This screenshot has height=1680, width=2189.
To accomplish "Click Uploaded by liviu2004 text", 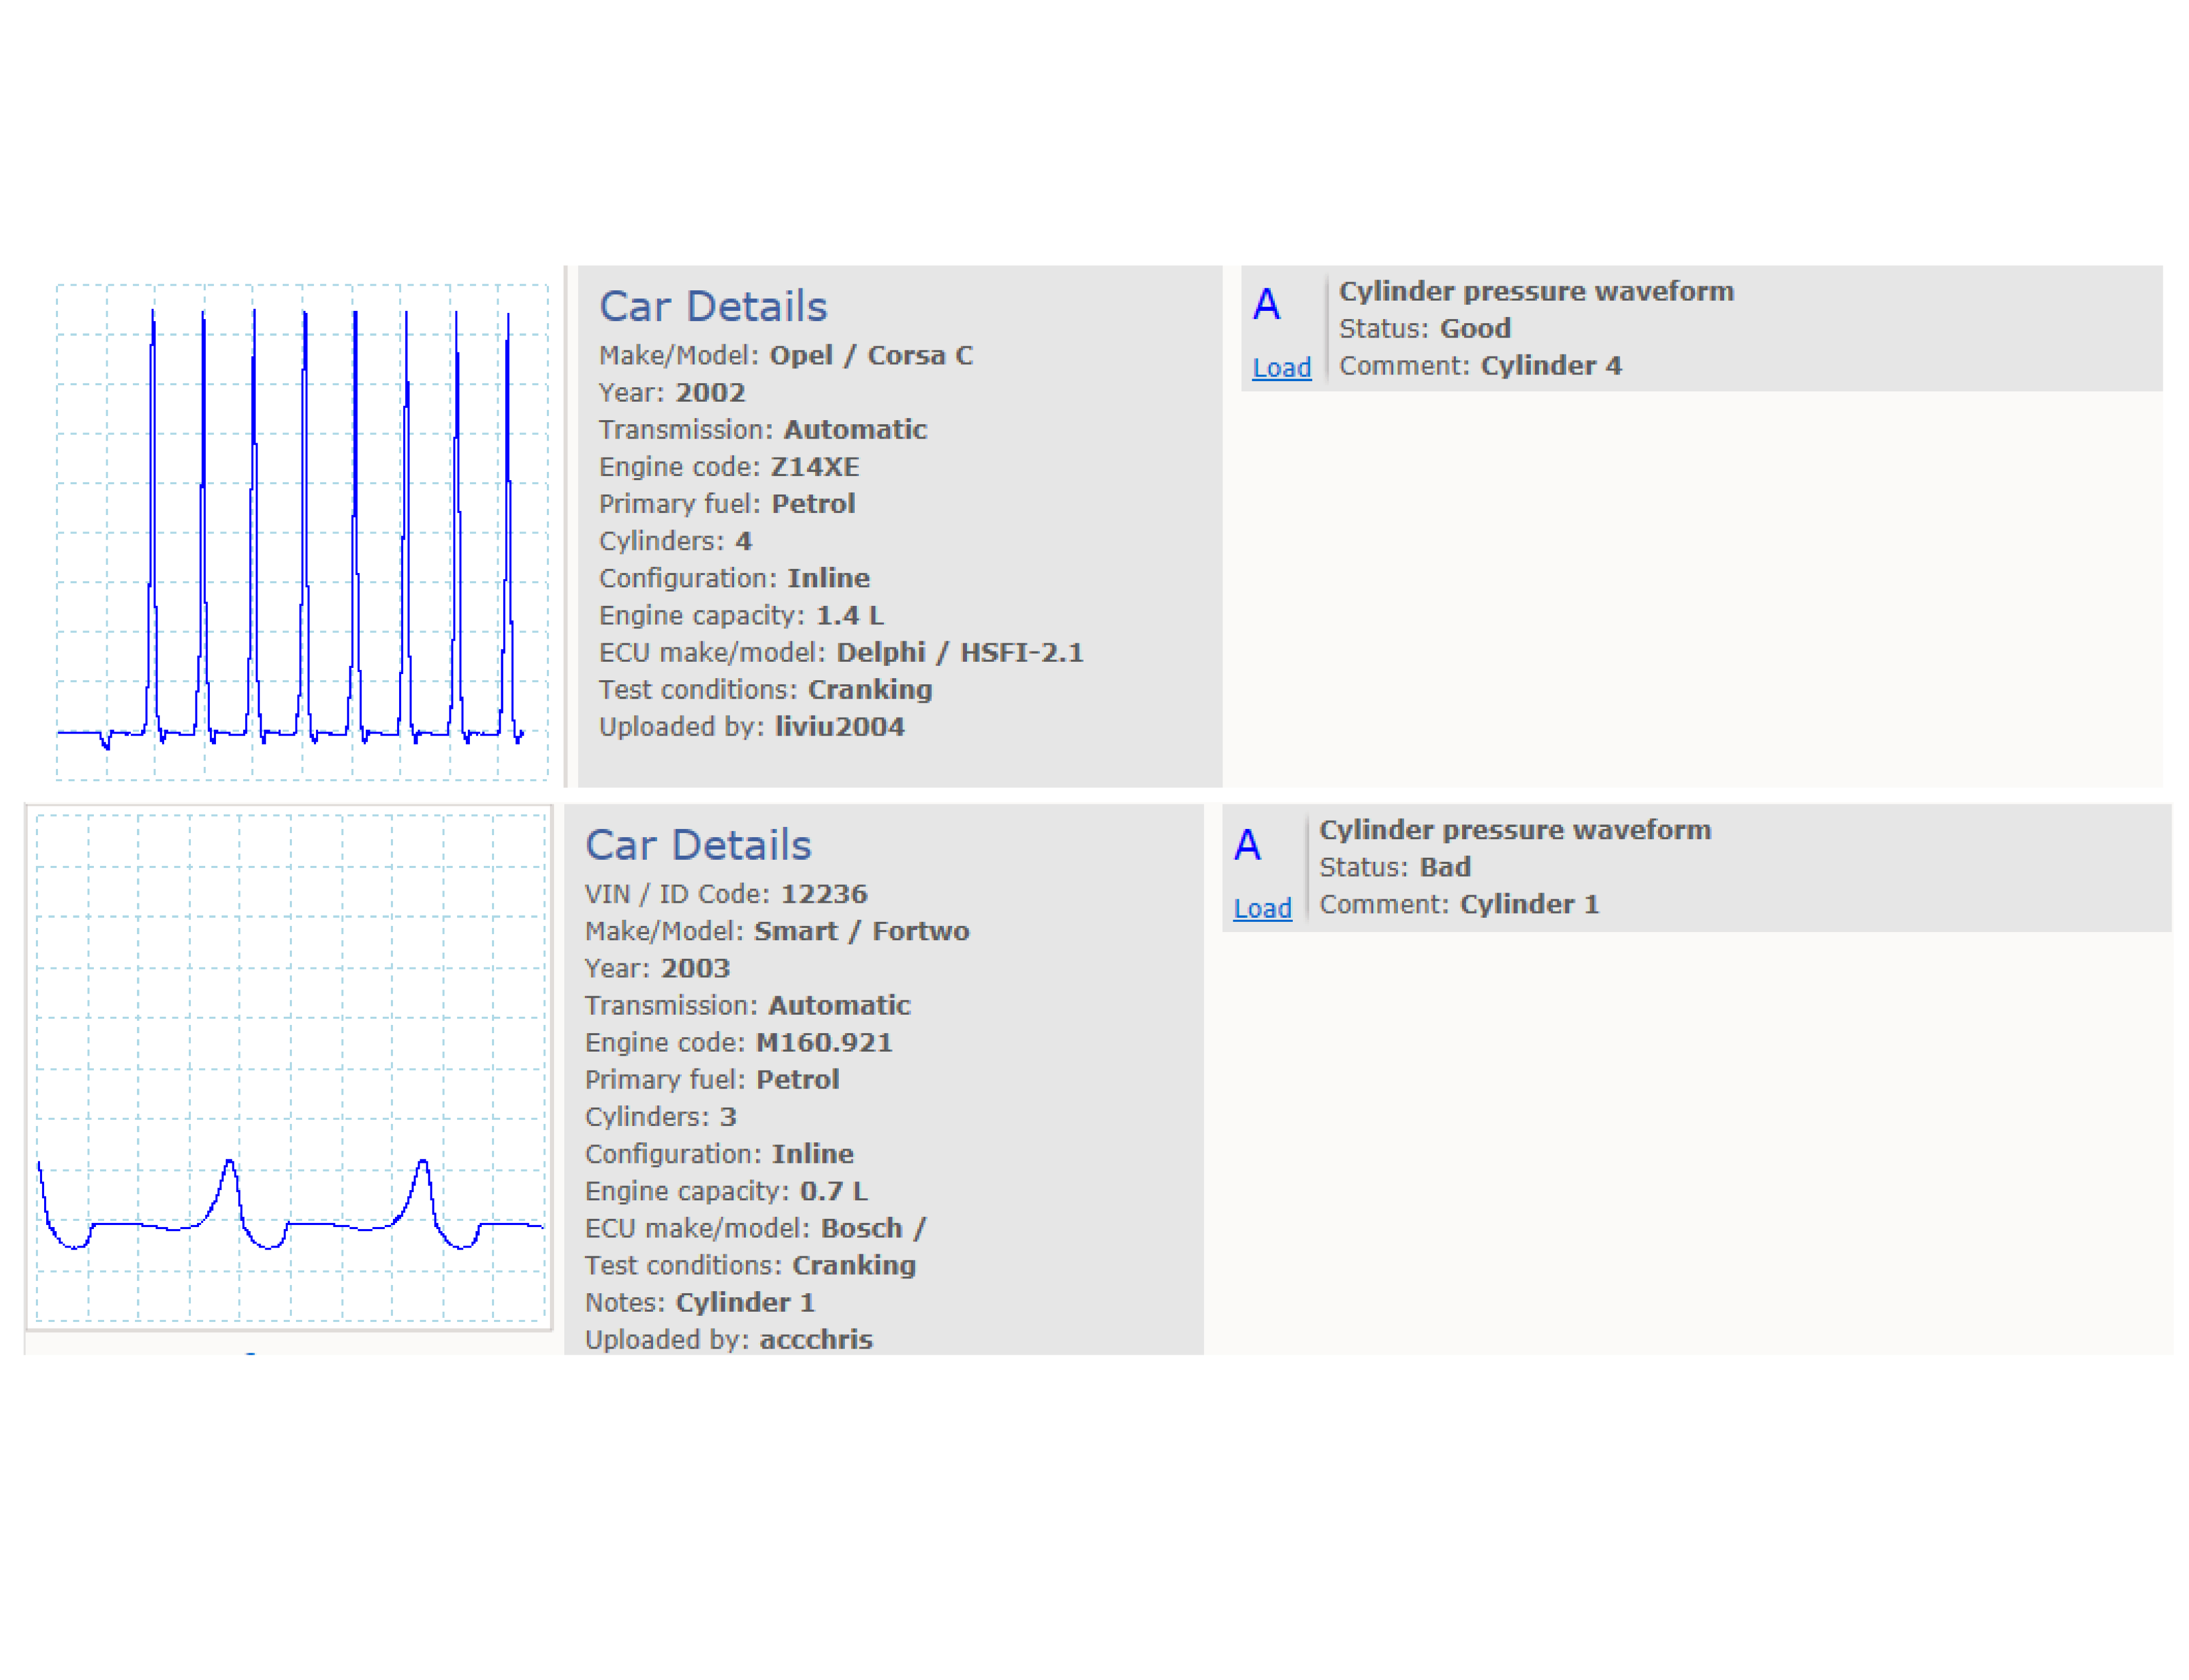I will [752, 727].
